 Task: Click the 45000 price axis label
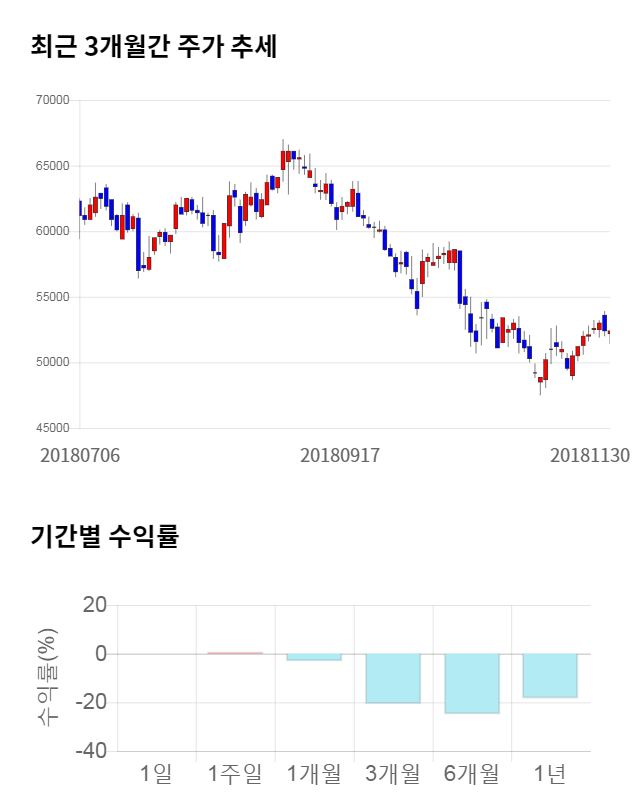pyautogui.click(x=51, y=428)
